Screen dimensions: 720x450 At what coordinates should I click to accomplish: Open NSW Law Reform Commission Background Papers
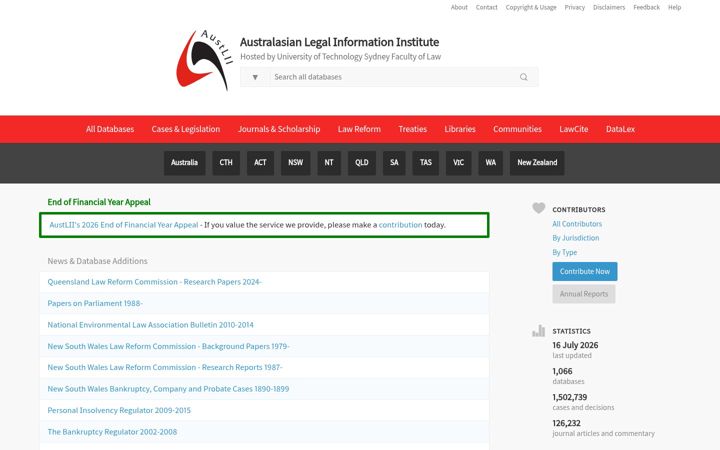[x=169, y=346]
